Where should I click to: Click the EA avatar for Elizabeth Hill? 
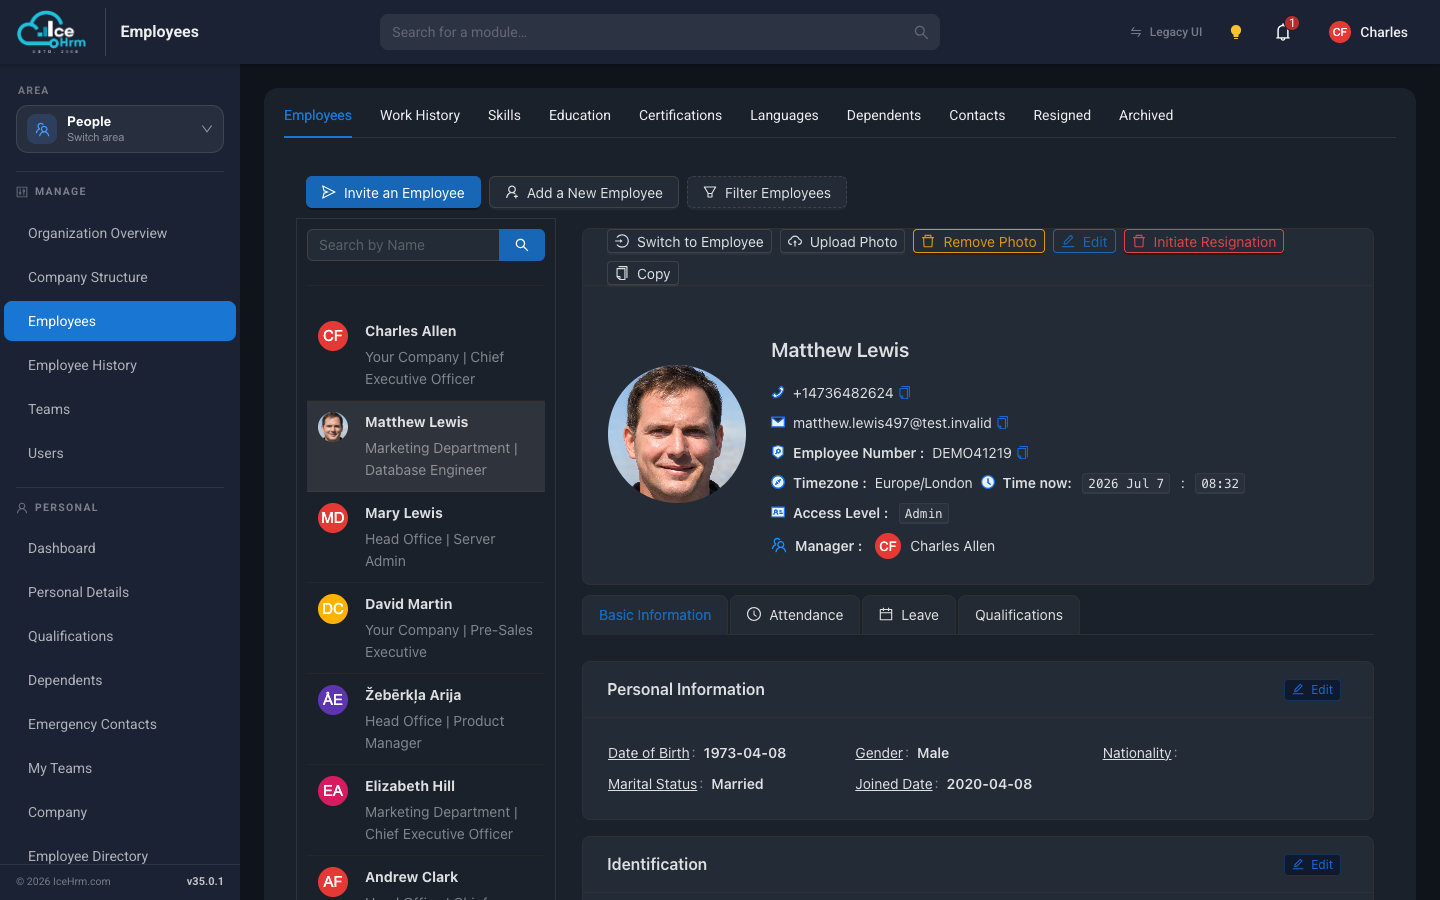point(333,791)
